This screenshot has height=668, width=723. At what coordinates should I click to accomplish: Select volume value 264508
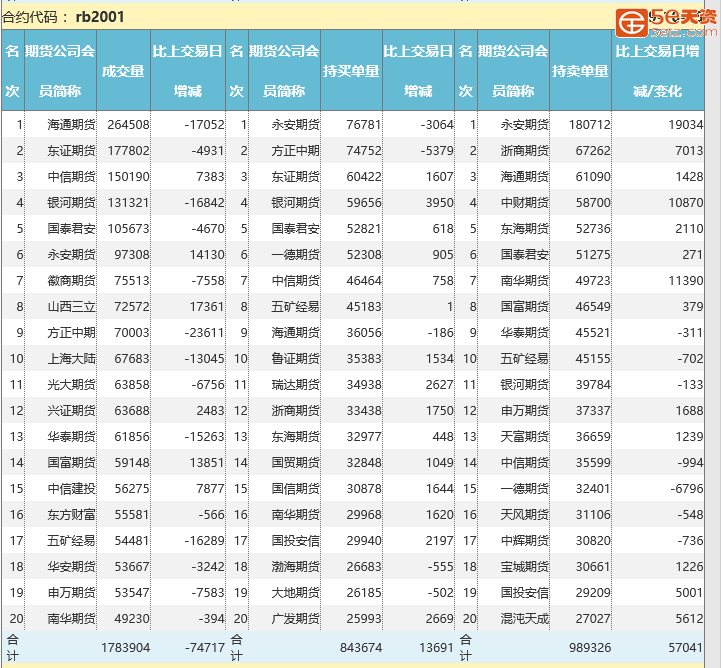tap(129, 124)
